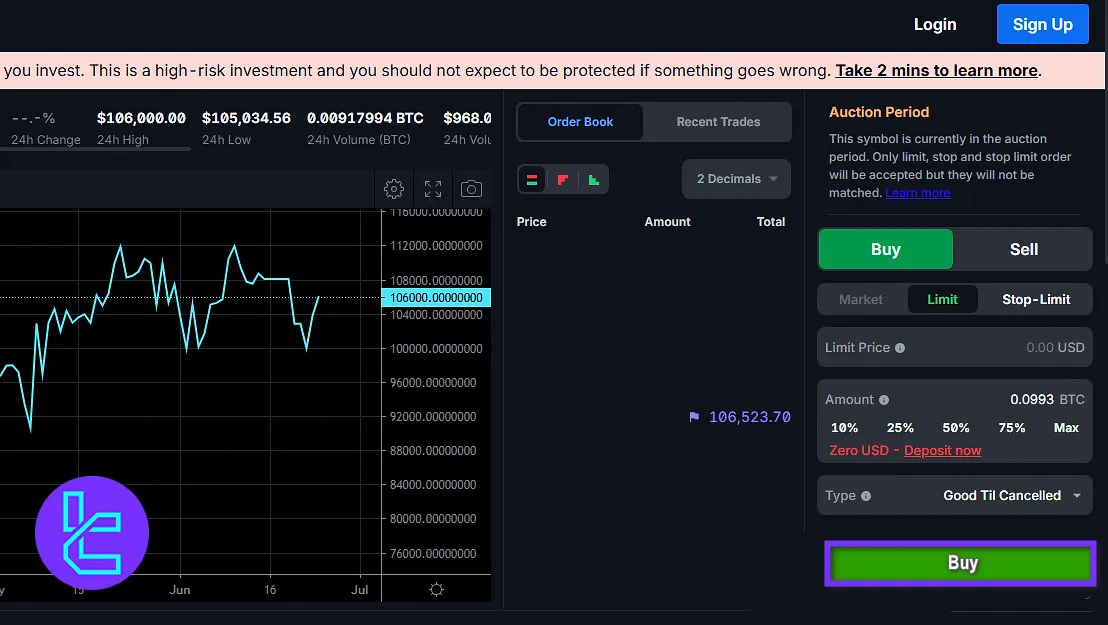
Task: Open chart axis settings icon at bottom
Action: point(436,590)
